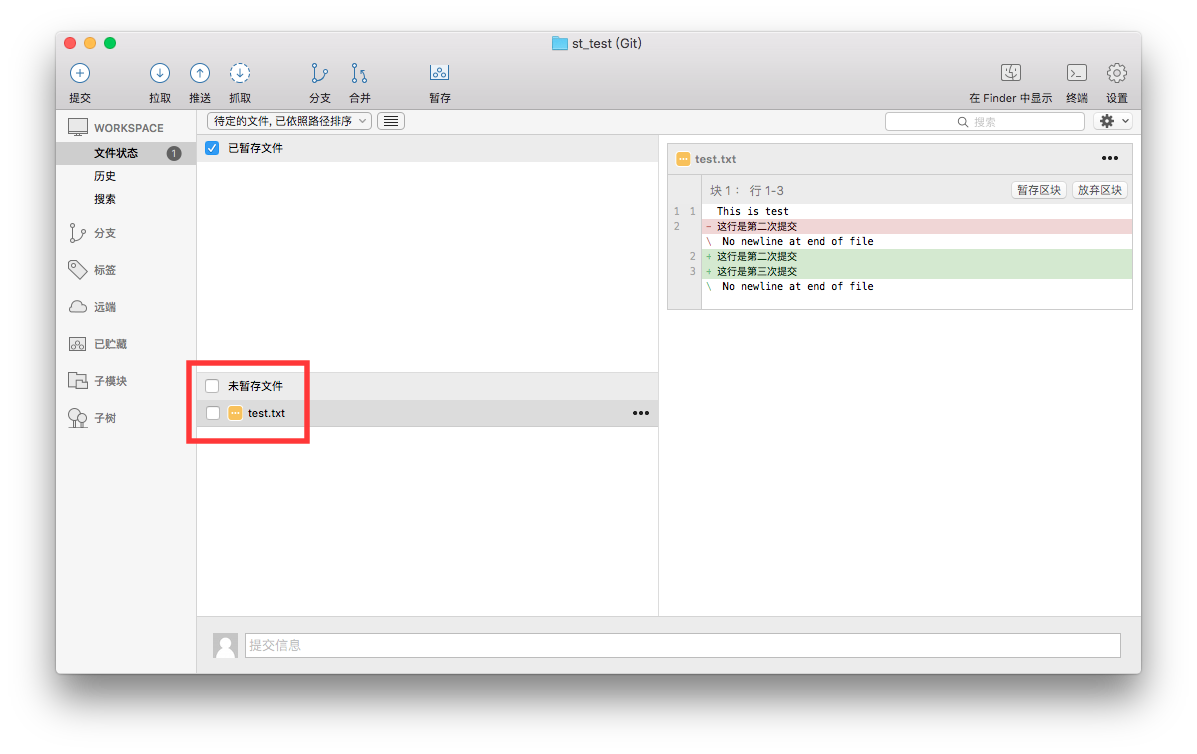Open the 标签 section in the sidebar

point(105,270)
